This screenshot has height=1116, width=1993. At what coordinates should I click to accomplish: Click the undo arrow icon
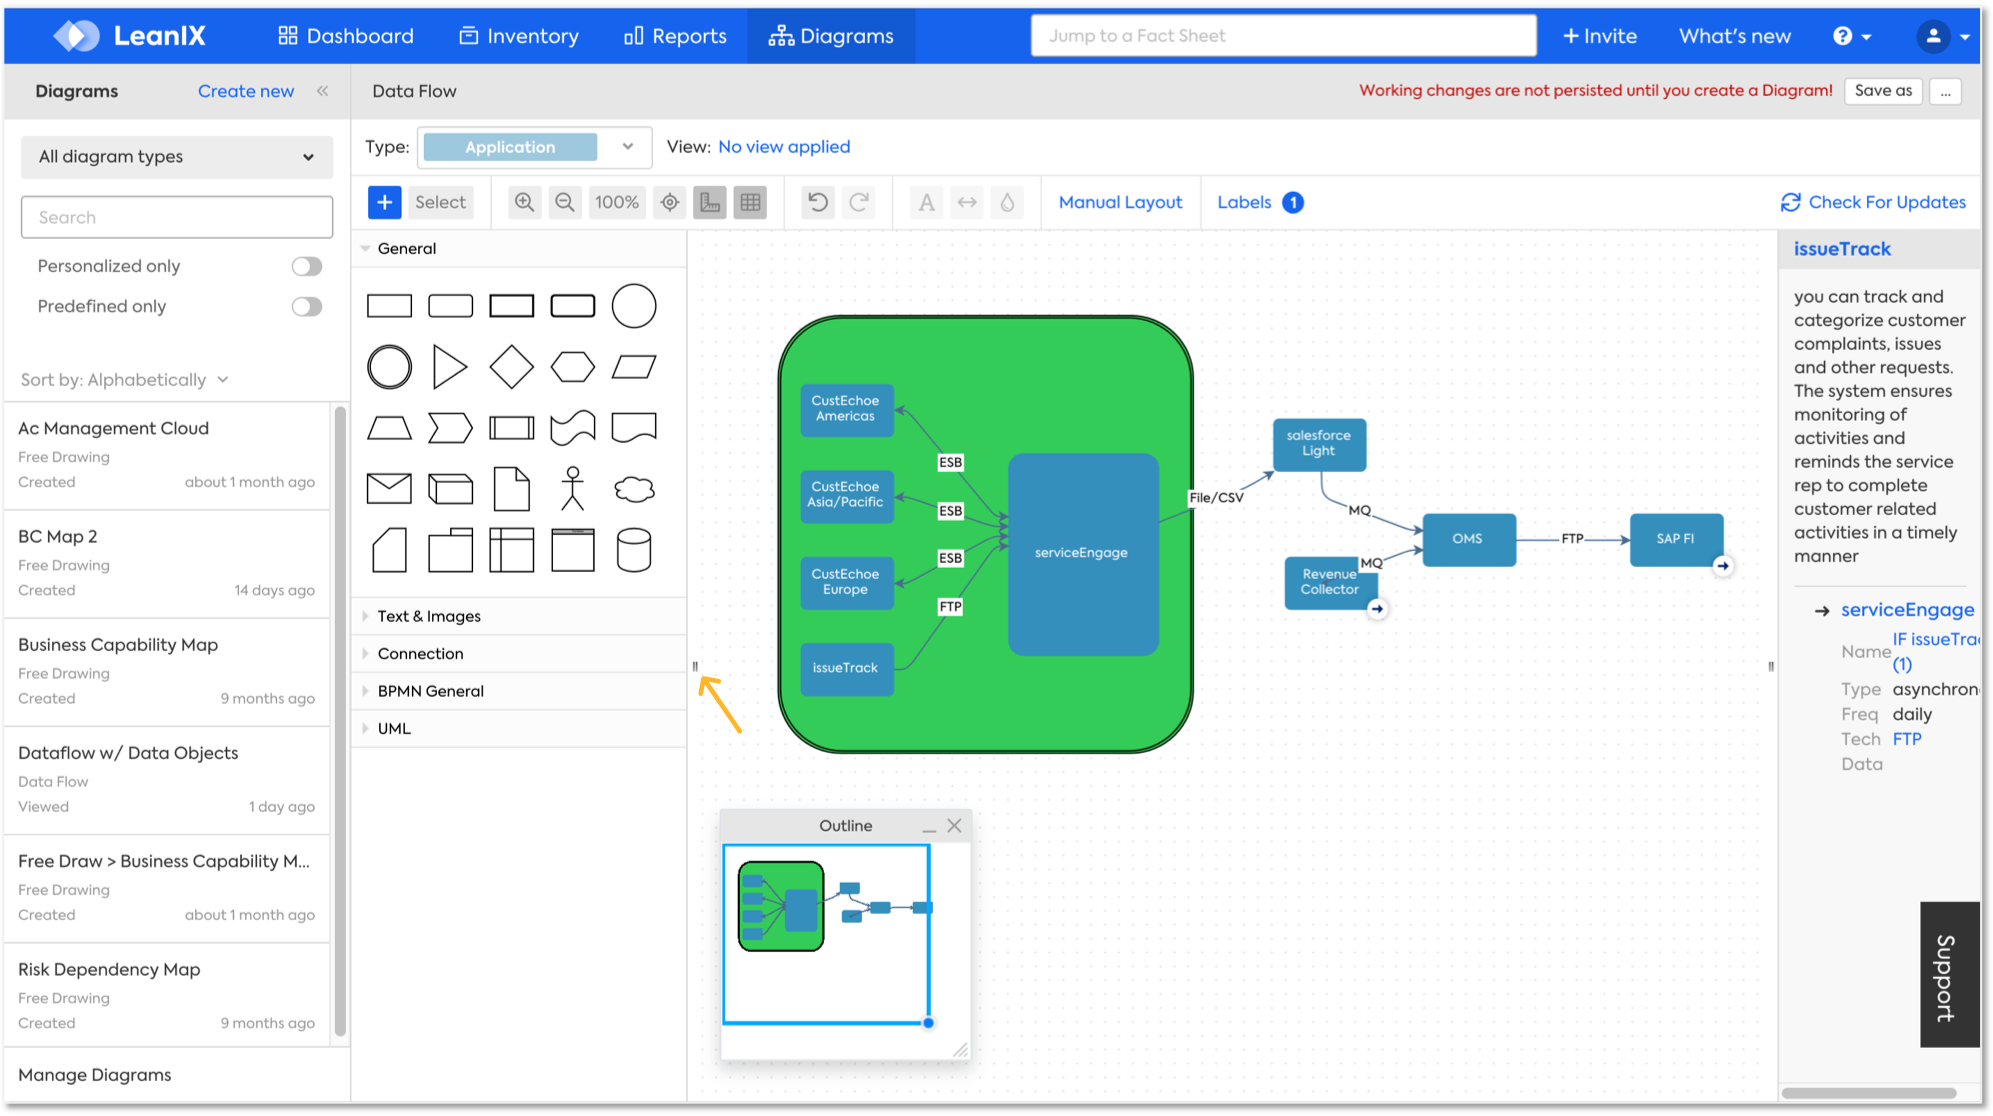click(x=818, y=202)
